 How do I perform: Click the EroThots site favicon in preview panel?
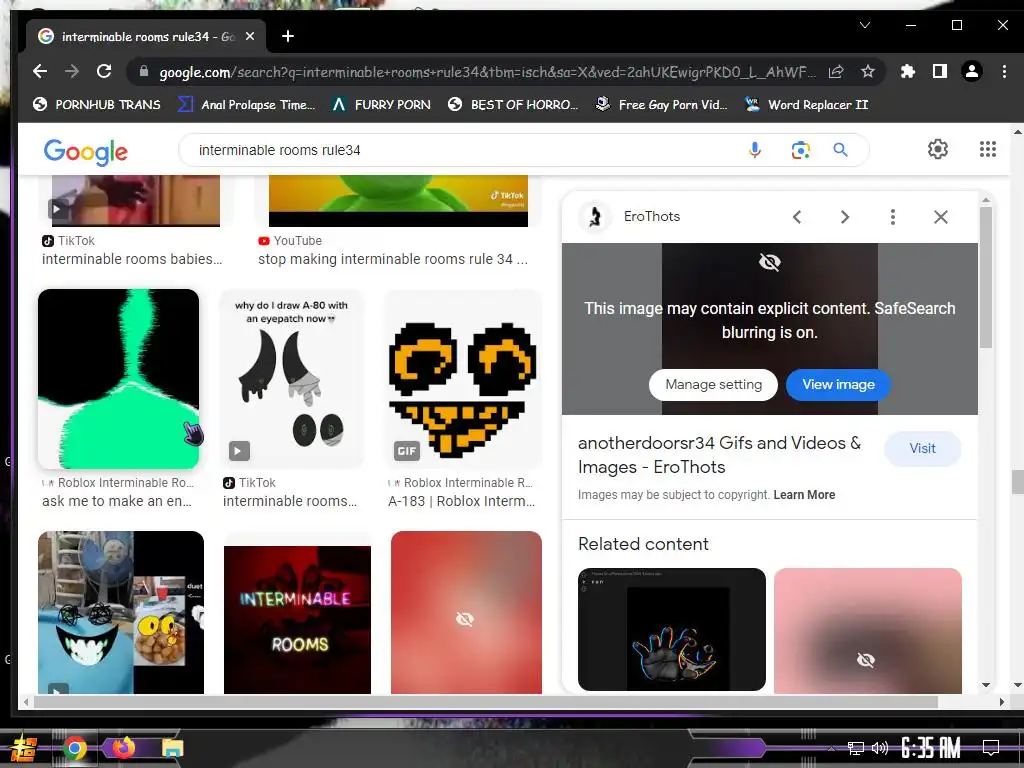[x=595, y=216]
